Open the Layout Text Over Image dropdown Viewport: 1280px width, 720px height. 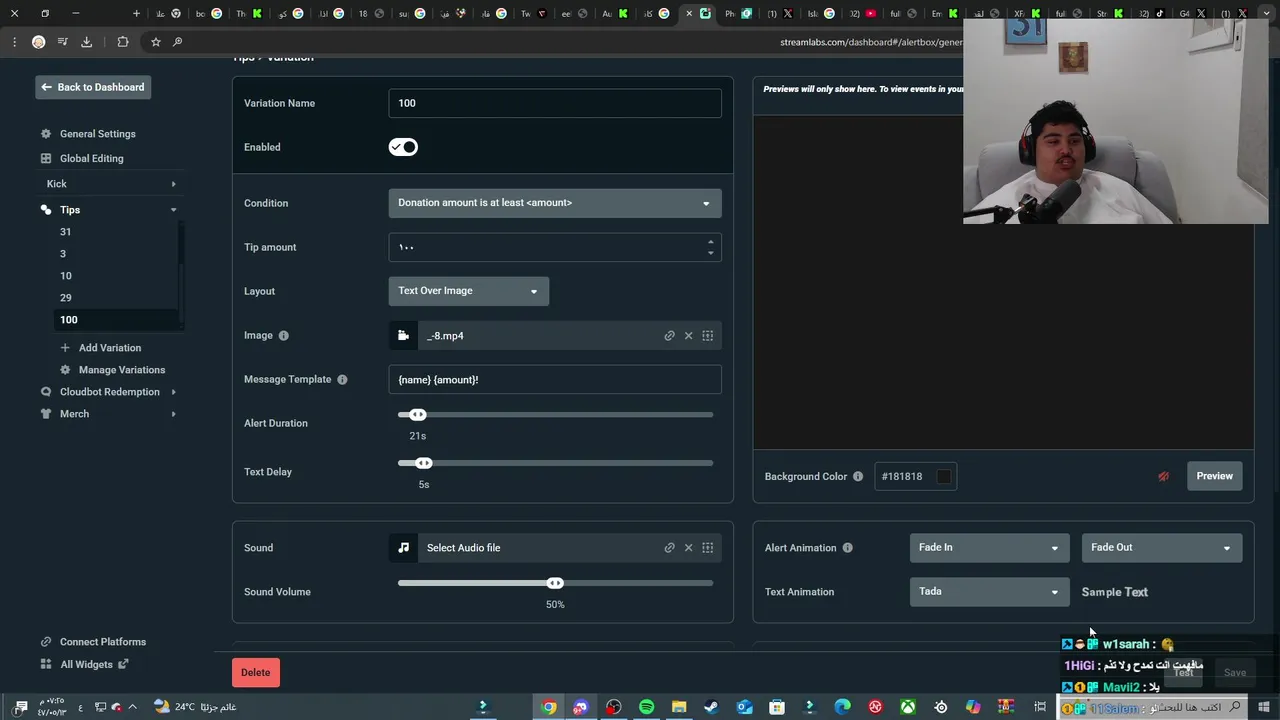pos(468,291)
